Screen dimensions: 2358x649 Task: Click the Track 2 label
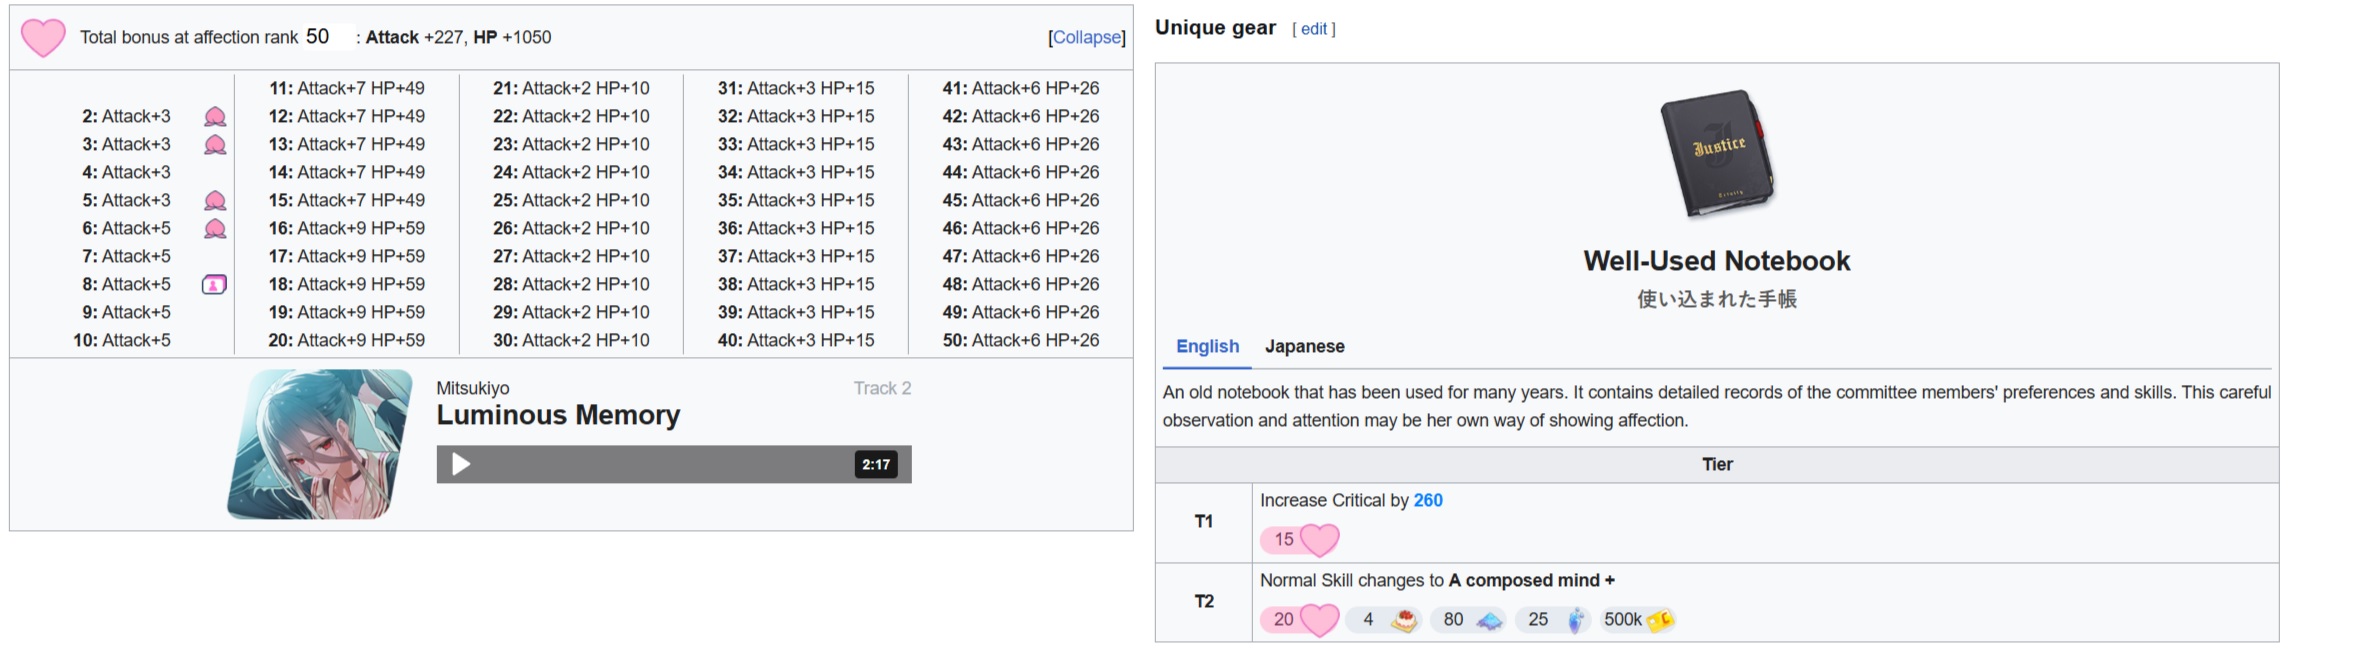click(882, 388)
